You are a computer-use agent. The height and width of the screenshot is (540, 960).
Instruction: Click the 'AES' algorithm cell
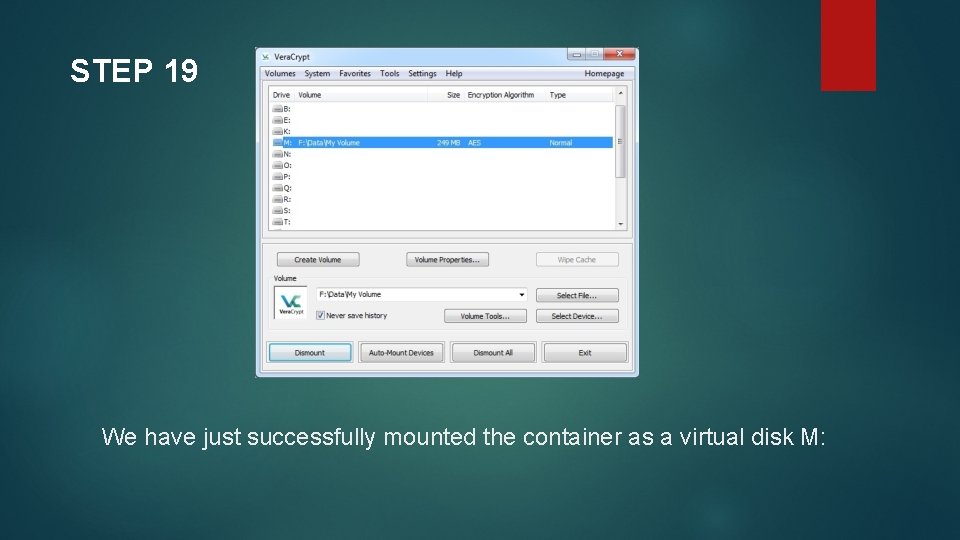(x=474, y=143)
